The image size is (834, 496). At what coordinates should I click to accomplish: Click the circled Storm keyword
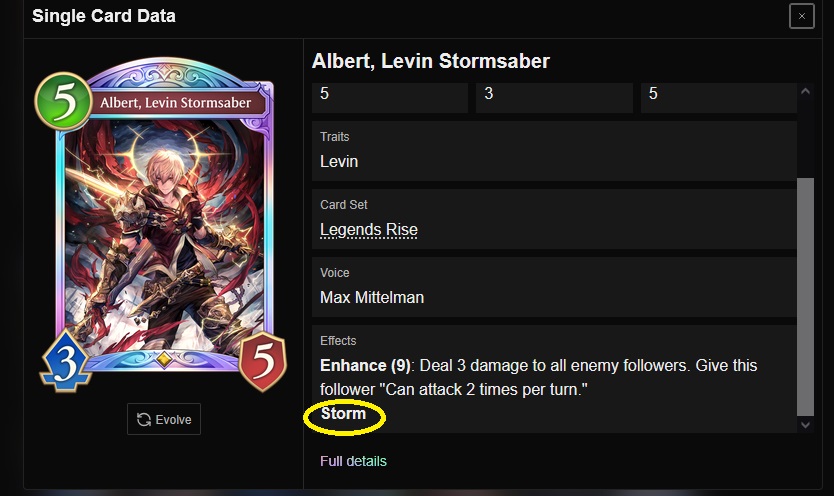344,414
